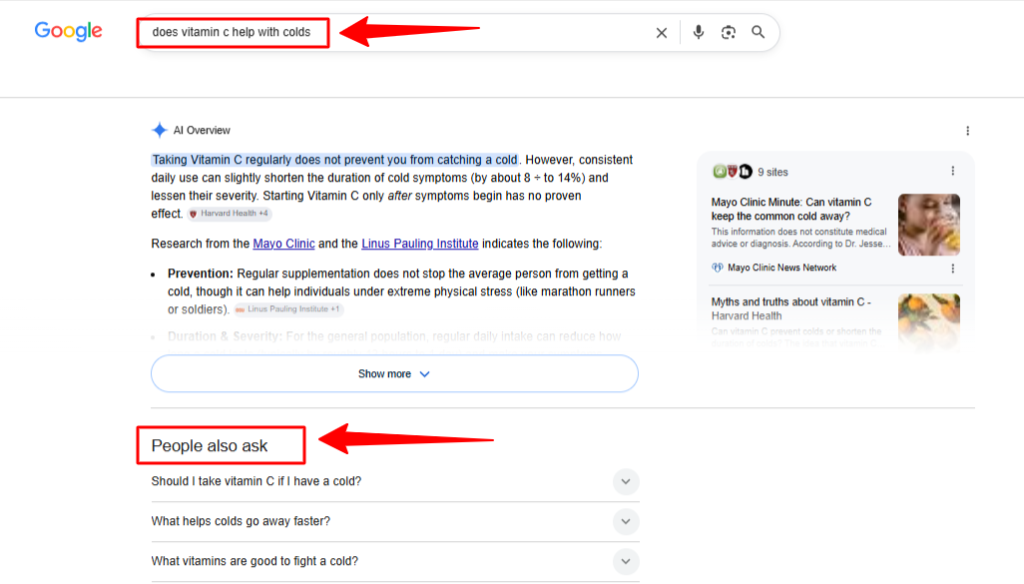Click the 'AI Overview' heading text

(201, 131)
